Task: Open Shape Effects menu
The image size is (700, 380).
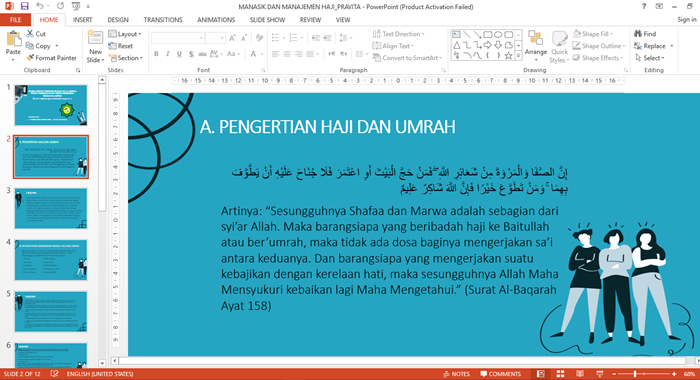Action: [597, 58]
